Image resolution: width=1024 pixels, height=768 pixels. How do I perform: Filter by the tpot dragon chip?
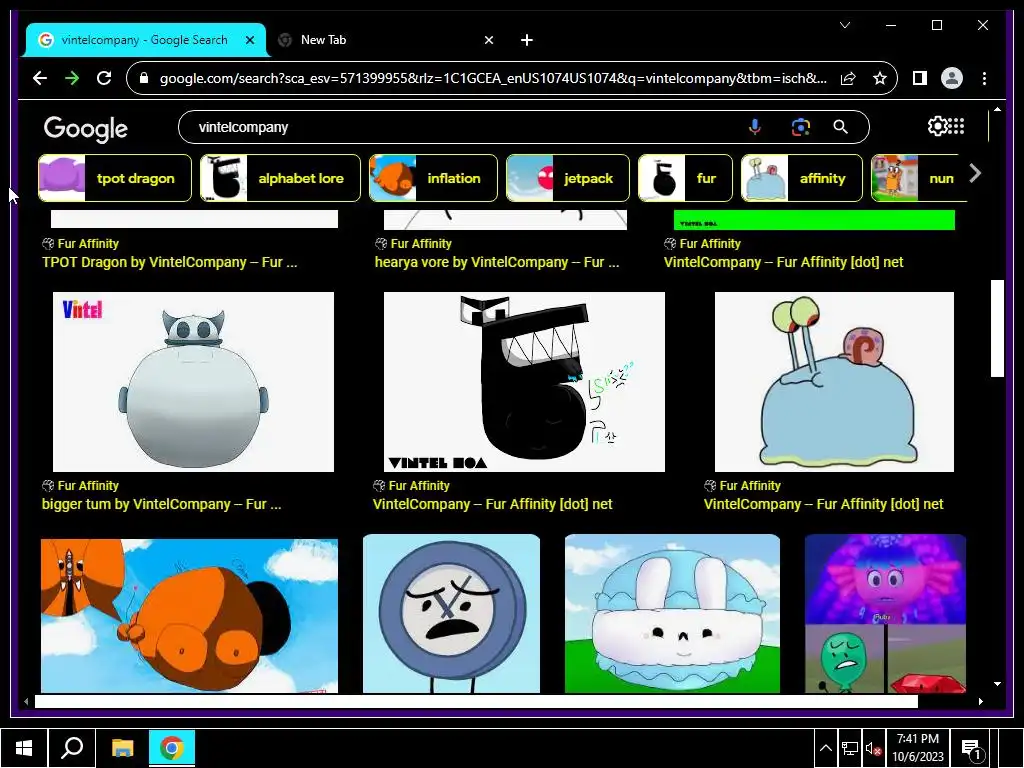tap(115, 178)
